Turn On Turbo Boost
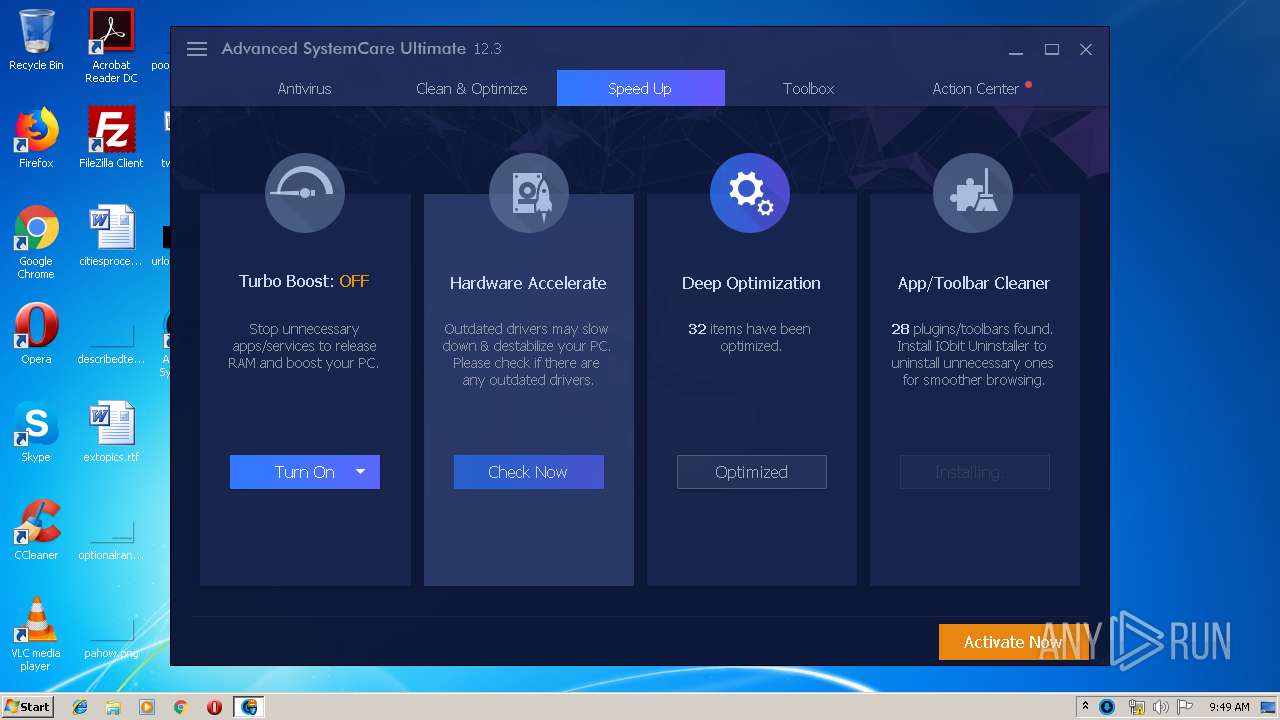Screen dimensions: 1280x720 coord(305,472)
